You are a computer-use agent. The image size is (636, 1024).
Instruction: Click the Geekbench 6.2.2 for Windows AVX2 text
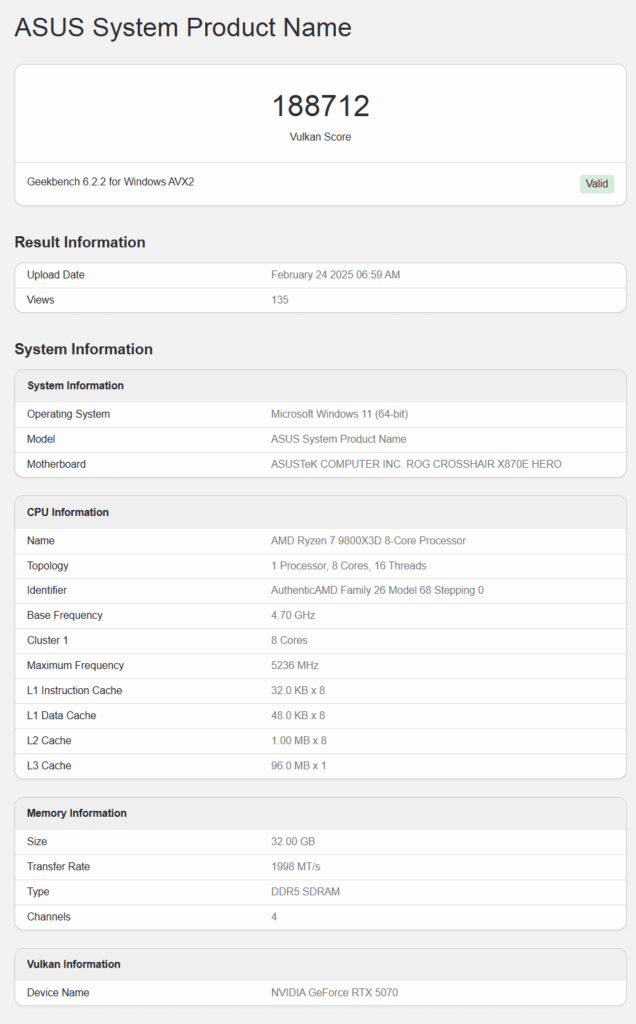(x=110, y=182)
